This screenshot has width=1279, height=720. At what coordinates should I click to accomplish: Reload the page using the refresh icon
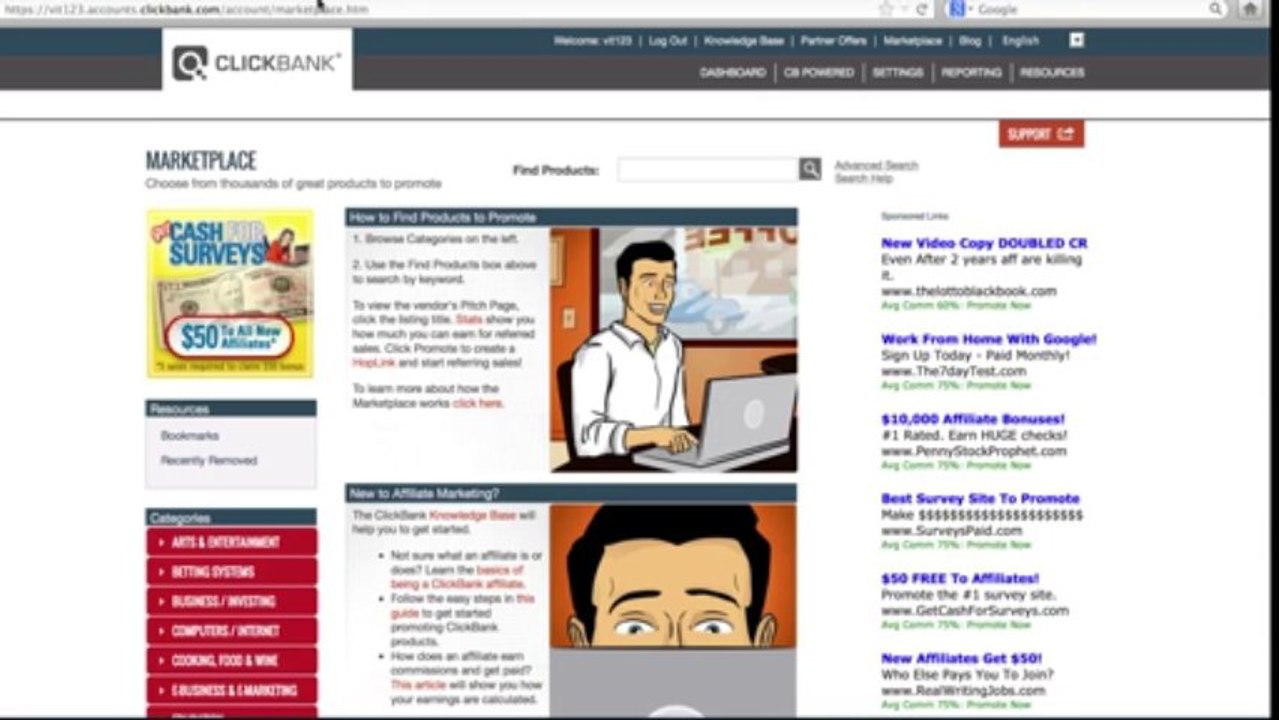click(x=921, y=9)
